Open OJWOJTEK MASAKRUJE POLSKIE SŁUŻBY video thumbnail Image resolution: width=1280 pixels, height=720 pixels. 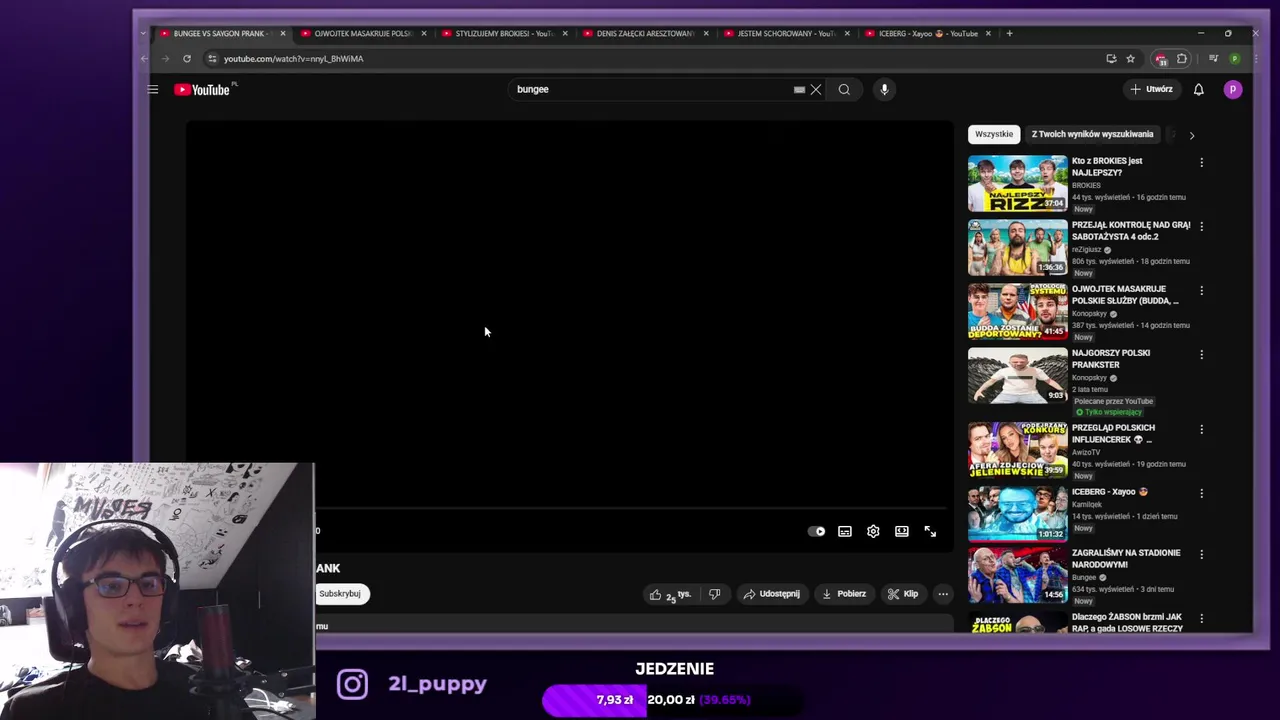pos(1017,311)
